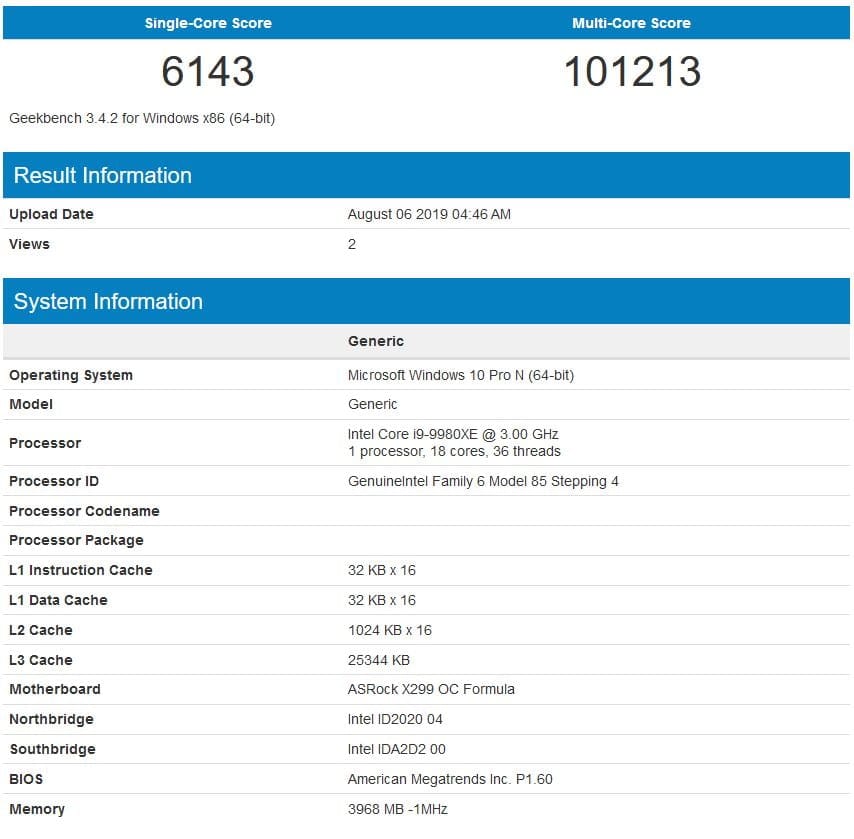Click the L2 Cache label
Viewport: 854px width, 839px height.
pos(41,630)
